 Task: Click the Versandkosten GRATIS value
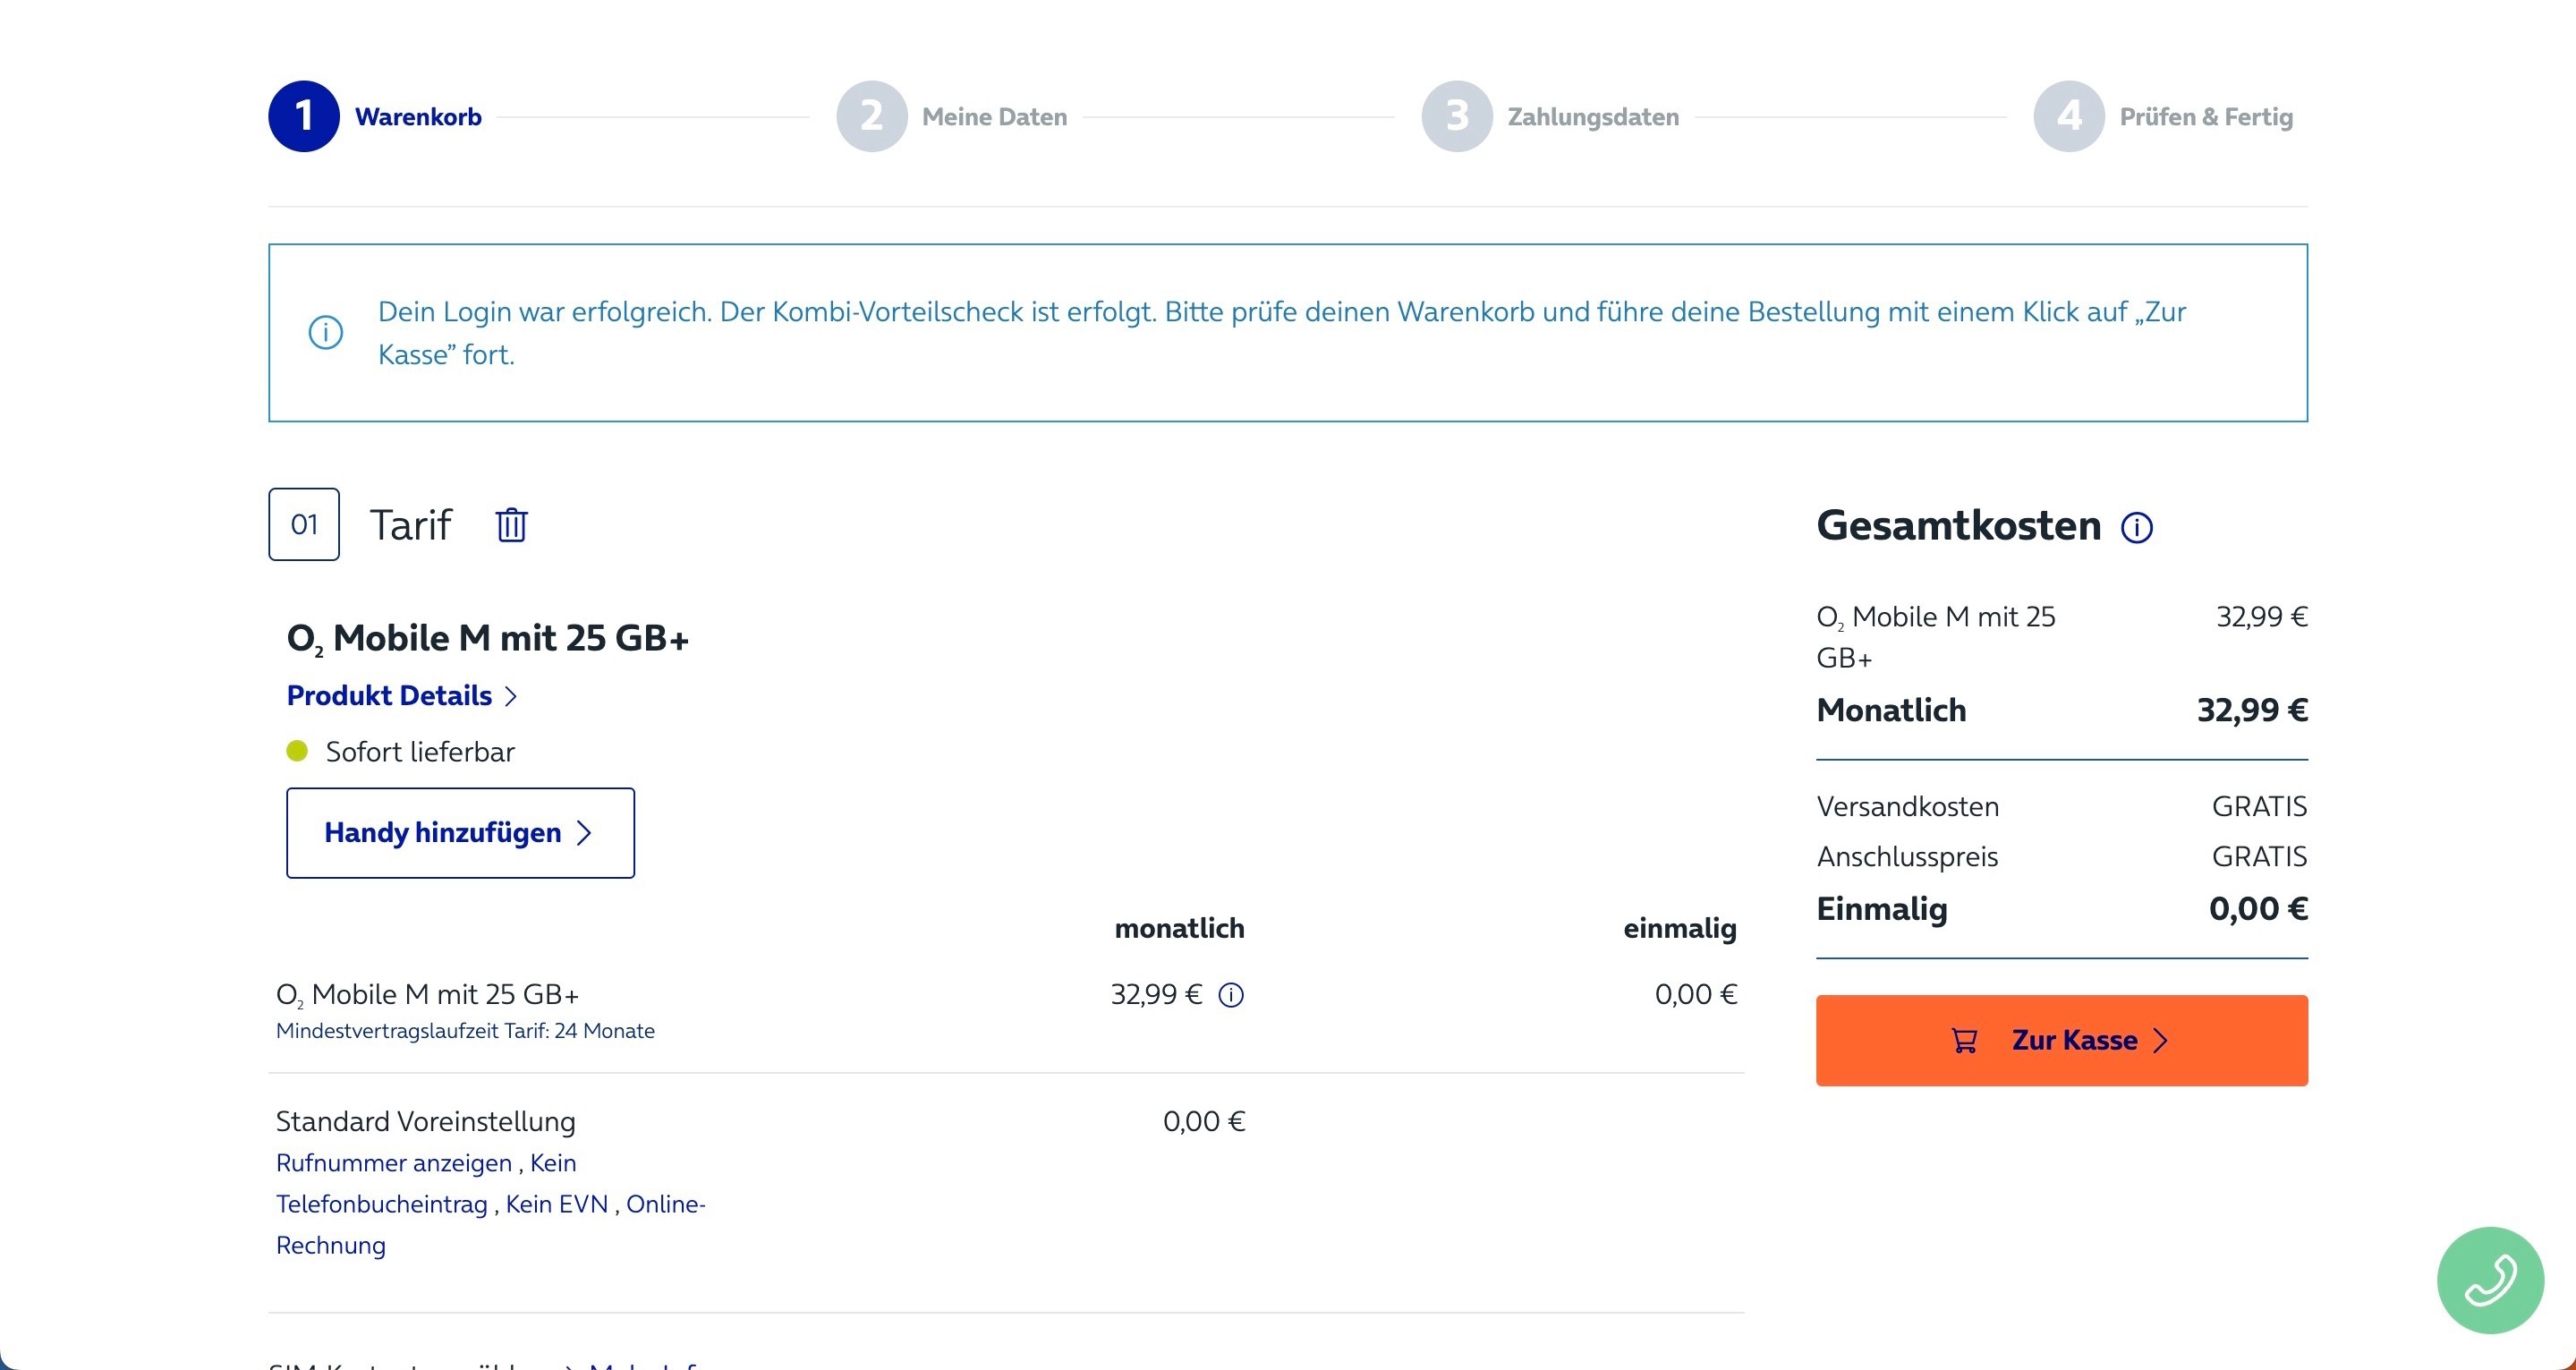tap(2259, 807)
